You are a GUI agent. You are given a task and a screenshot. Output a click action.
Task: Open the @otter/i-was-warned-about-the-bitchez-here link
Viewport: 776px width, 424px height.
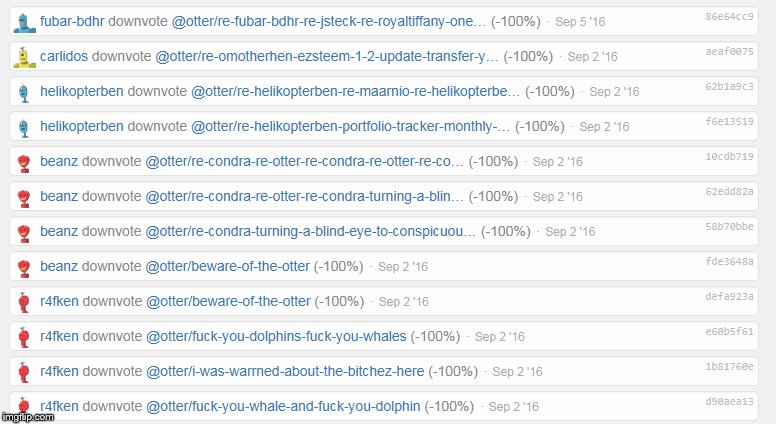point(285,372)
